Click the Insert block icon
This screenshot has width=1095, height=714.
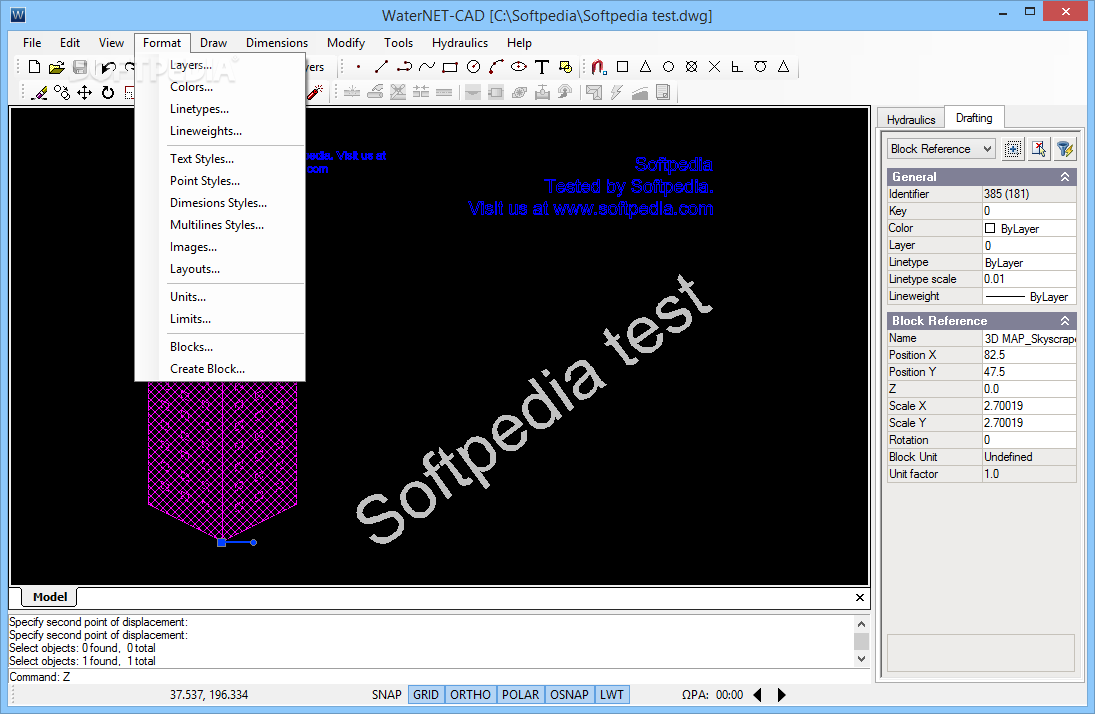[566, 67]
